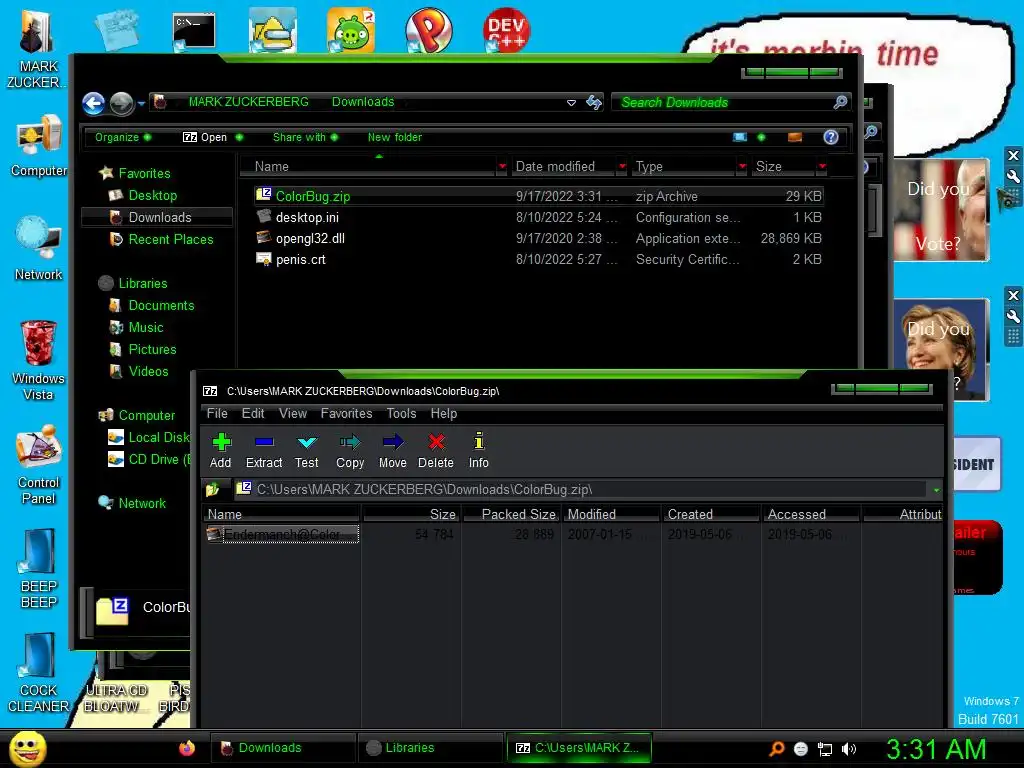Click the smiley Start button
Viewport: 1024px width, 768px height.
pyautogui.click(x=27, y=748)
